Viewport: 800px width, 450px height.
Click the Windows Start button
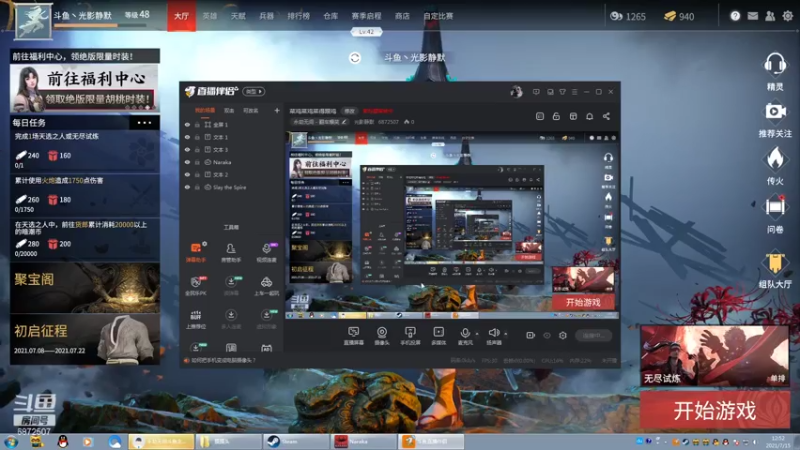click(x=10, y=441)
